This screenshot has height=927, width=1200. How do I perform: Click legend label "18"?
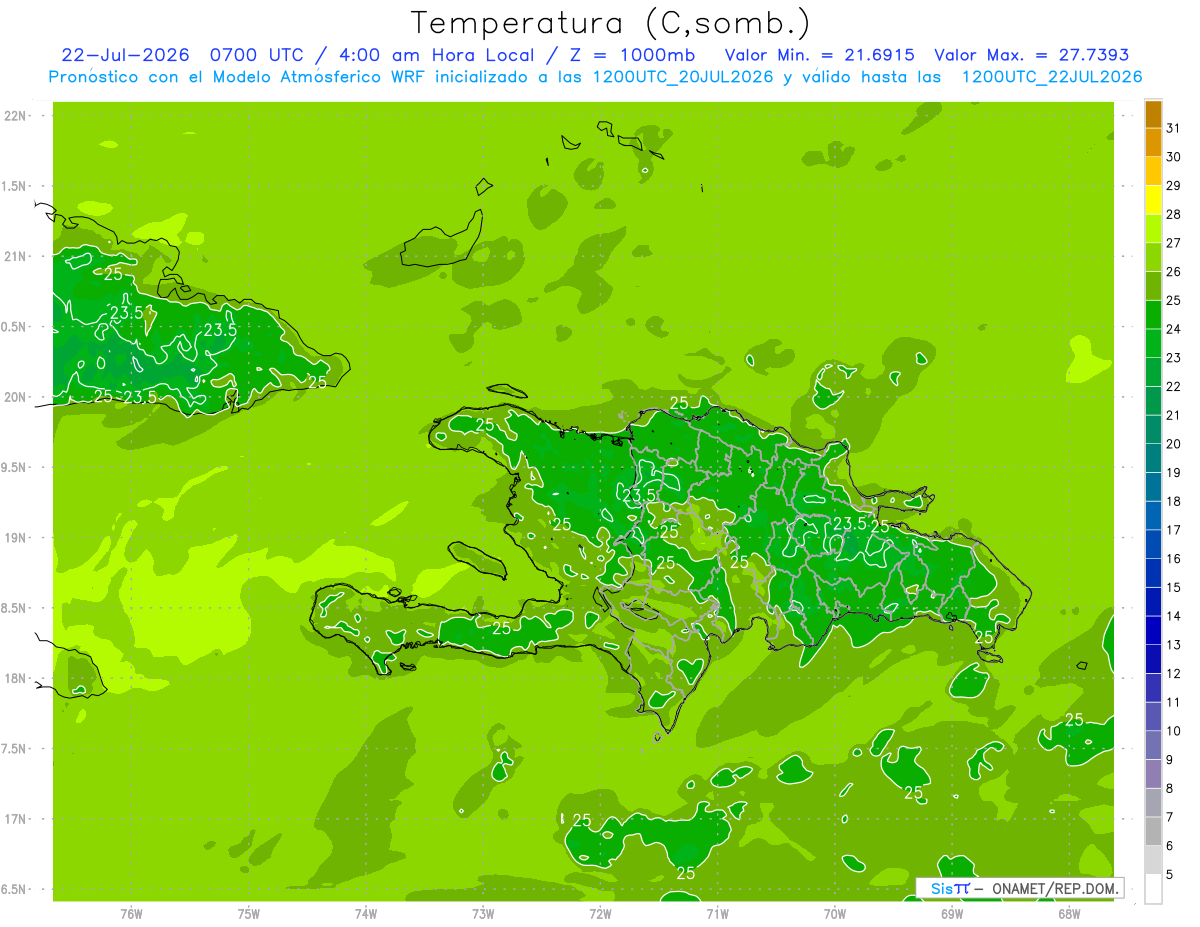click(1174, 502)
